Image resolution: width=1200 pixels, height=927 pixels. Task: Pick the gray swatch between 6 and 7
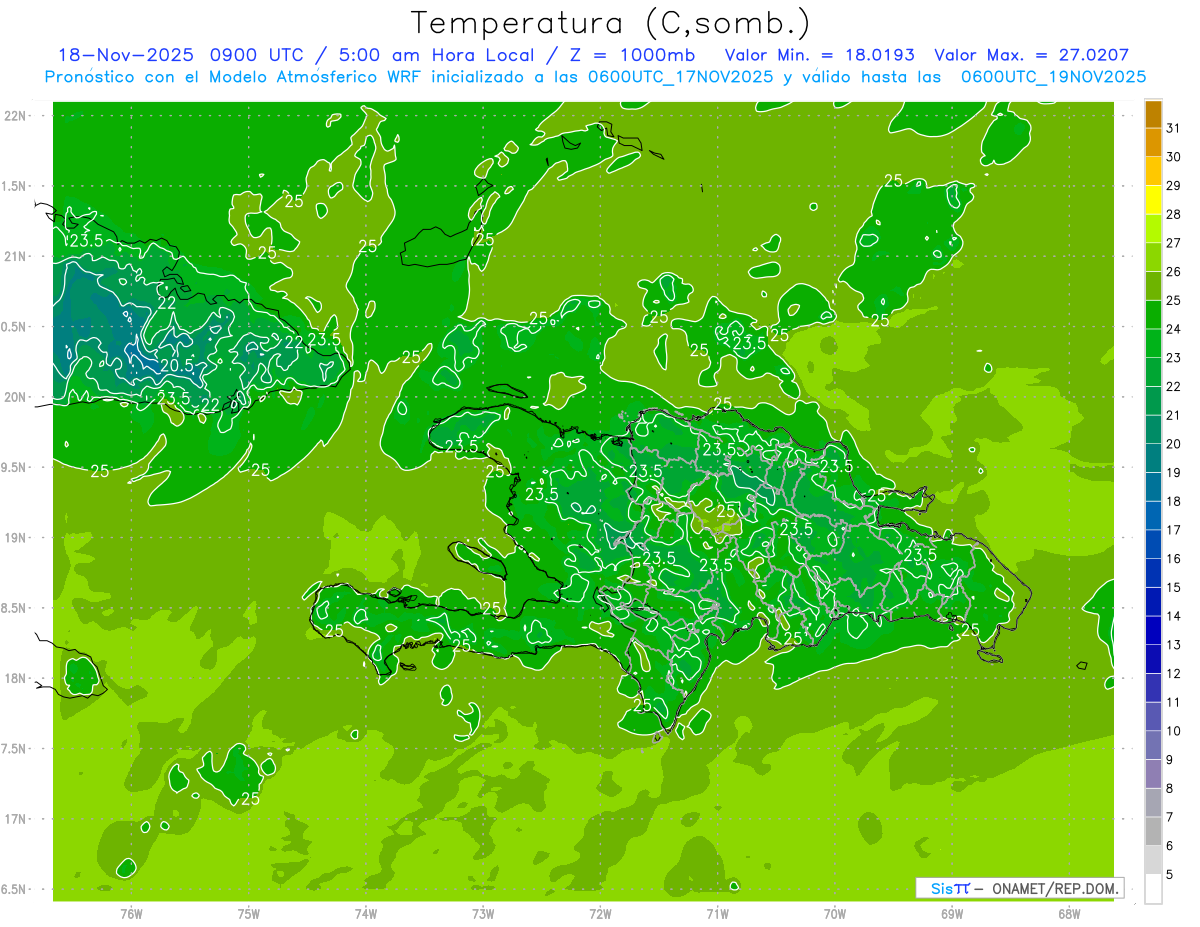coord(1153,832)
